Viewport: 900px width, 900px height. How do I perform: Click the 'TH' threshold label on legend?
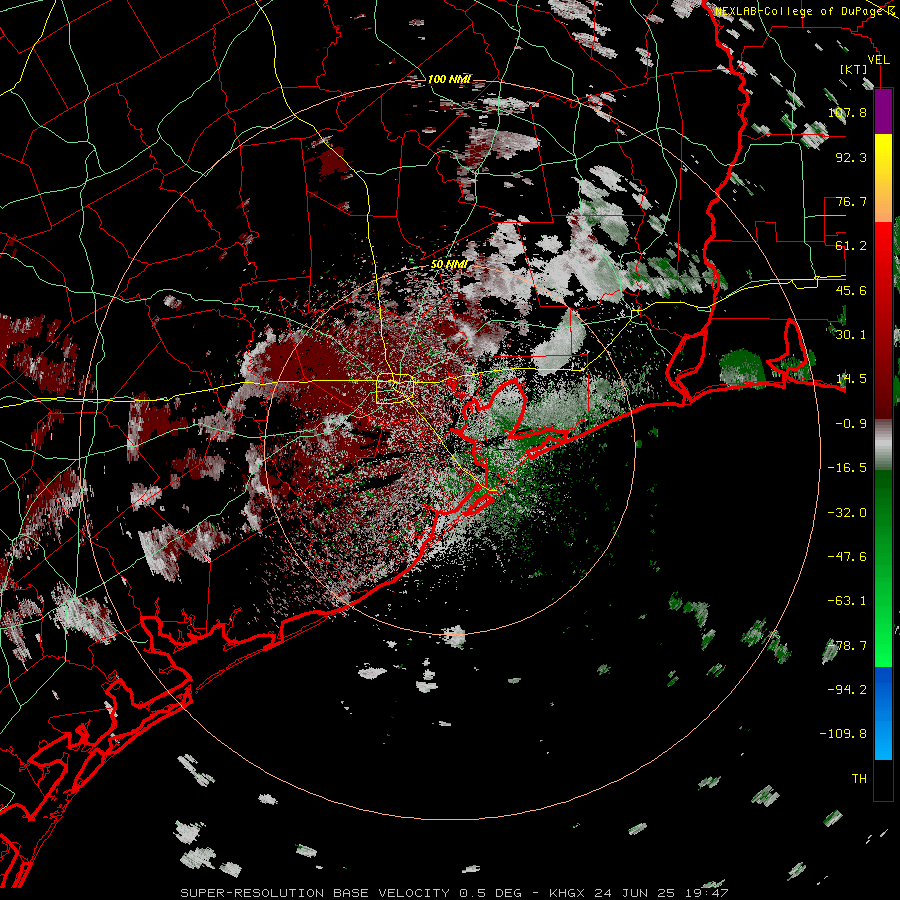859,779
